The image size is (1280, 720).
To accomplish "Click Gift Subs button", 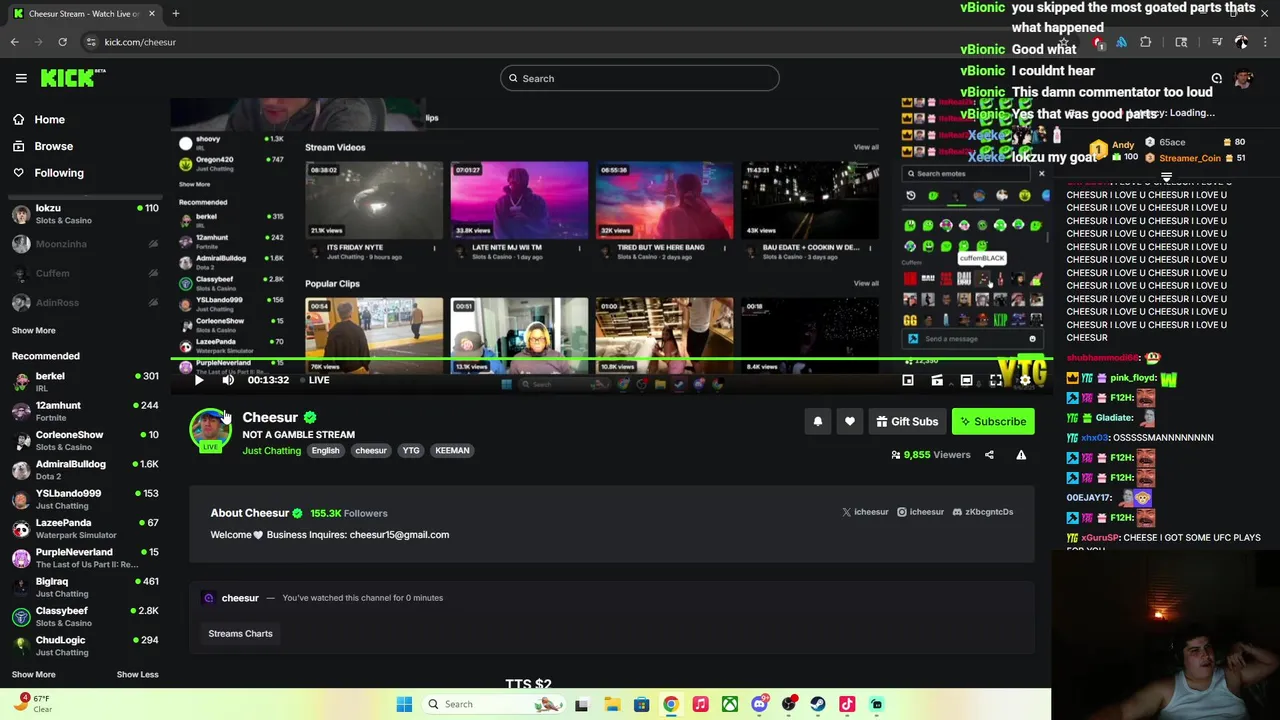I will coord(907,422).
